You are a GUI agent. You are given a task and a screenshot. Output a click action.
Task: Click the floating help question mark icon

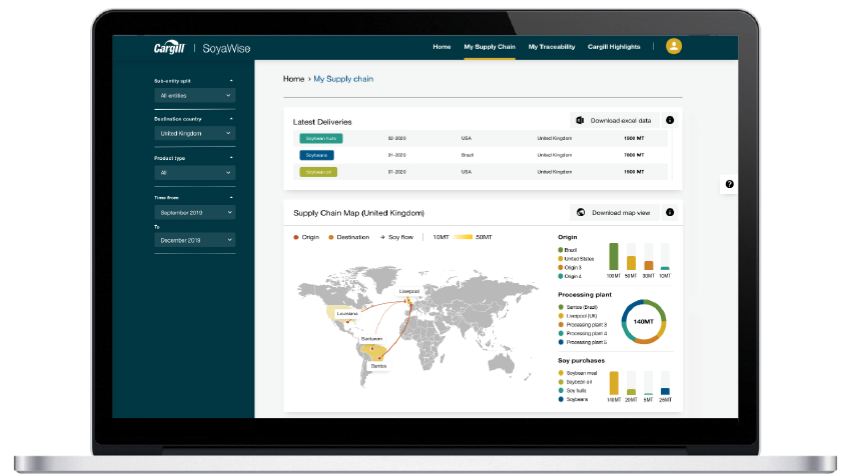pos(729,184)
